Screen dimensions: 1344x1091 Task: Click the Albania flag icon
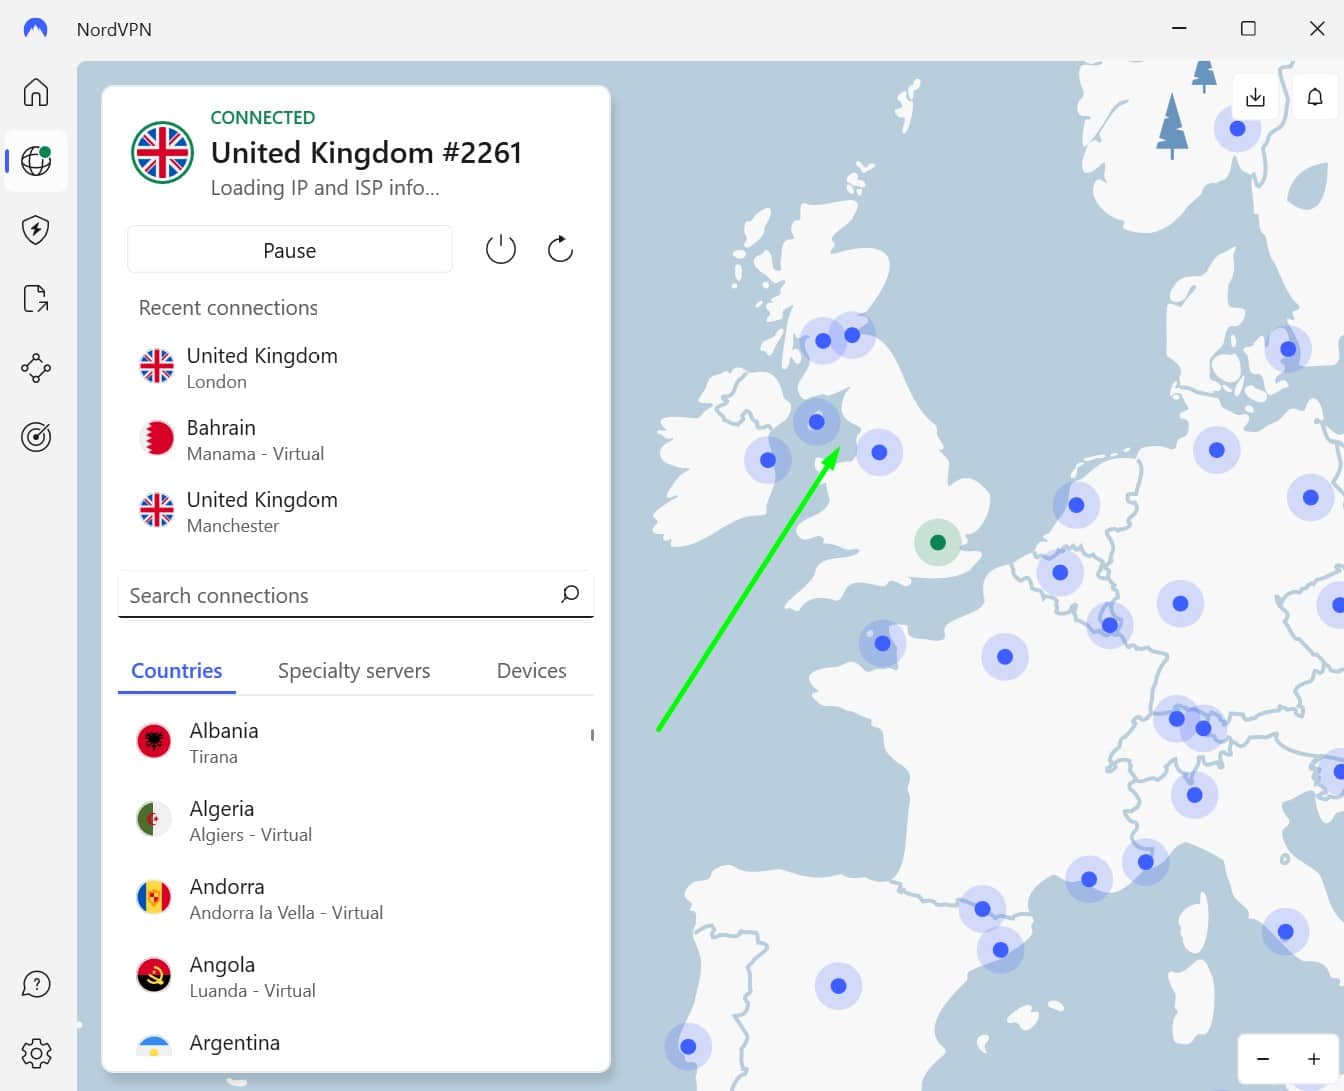154,741
